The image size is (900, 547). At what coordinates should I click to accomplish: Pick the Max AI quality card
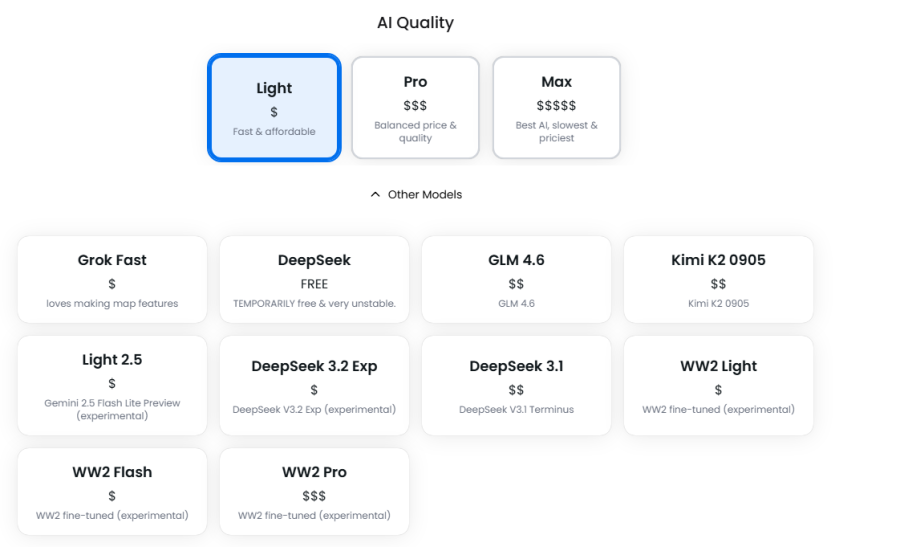click(x=556, y=107)
